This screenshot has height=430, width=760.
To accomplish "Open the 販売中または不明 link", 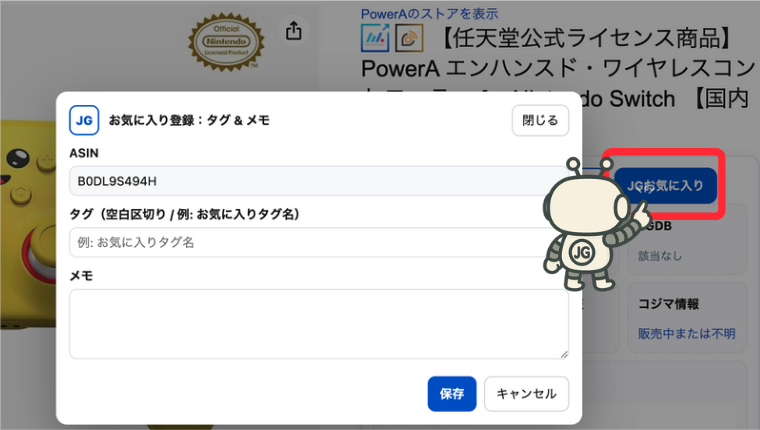I will point(687,333).
